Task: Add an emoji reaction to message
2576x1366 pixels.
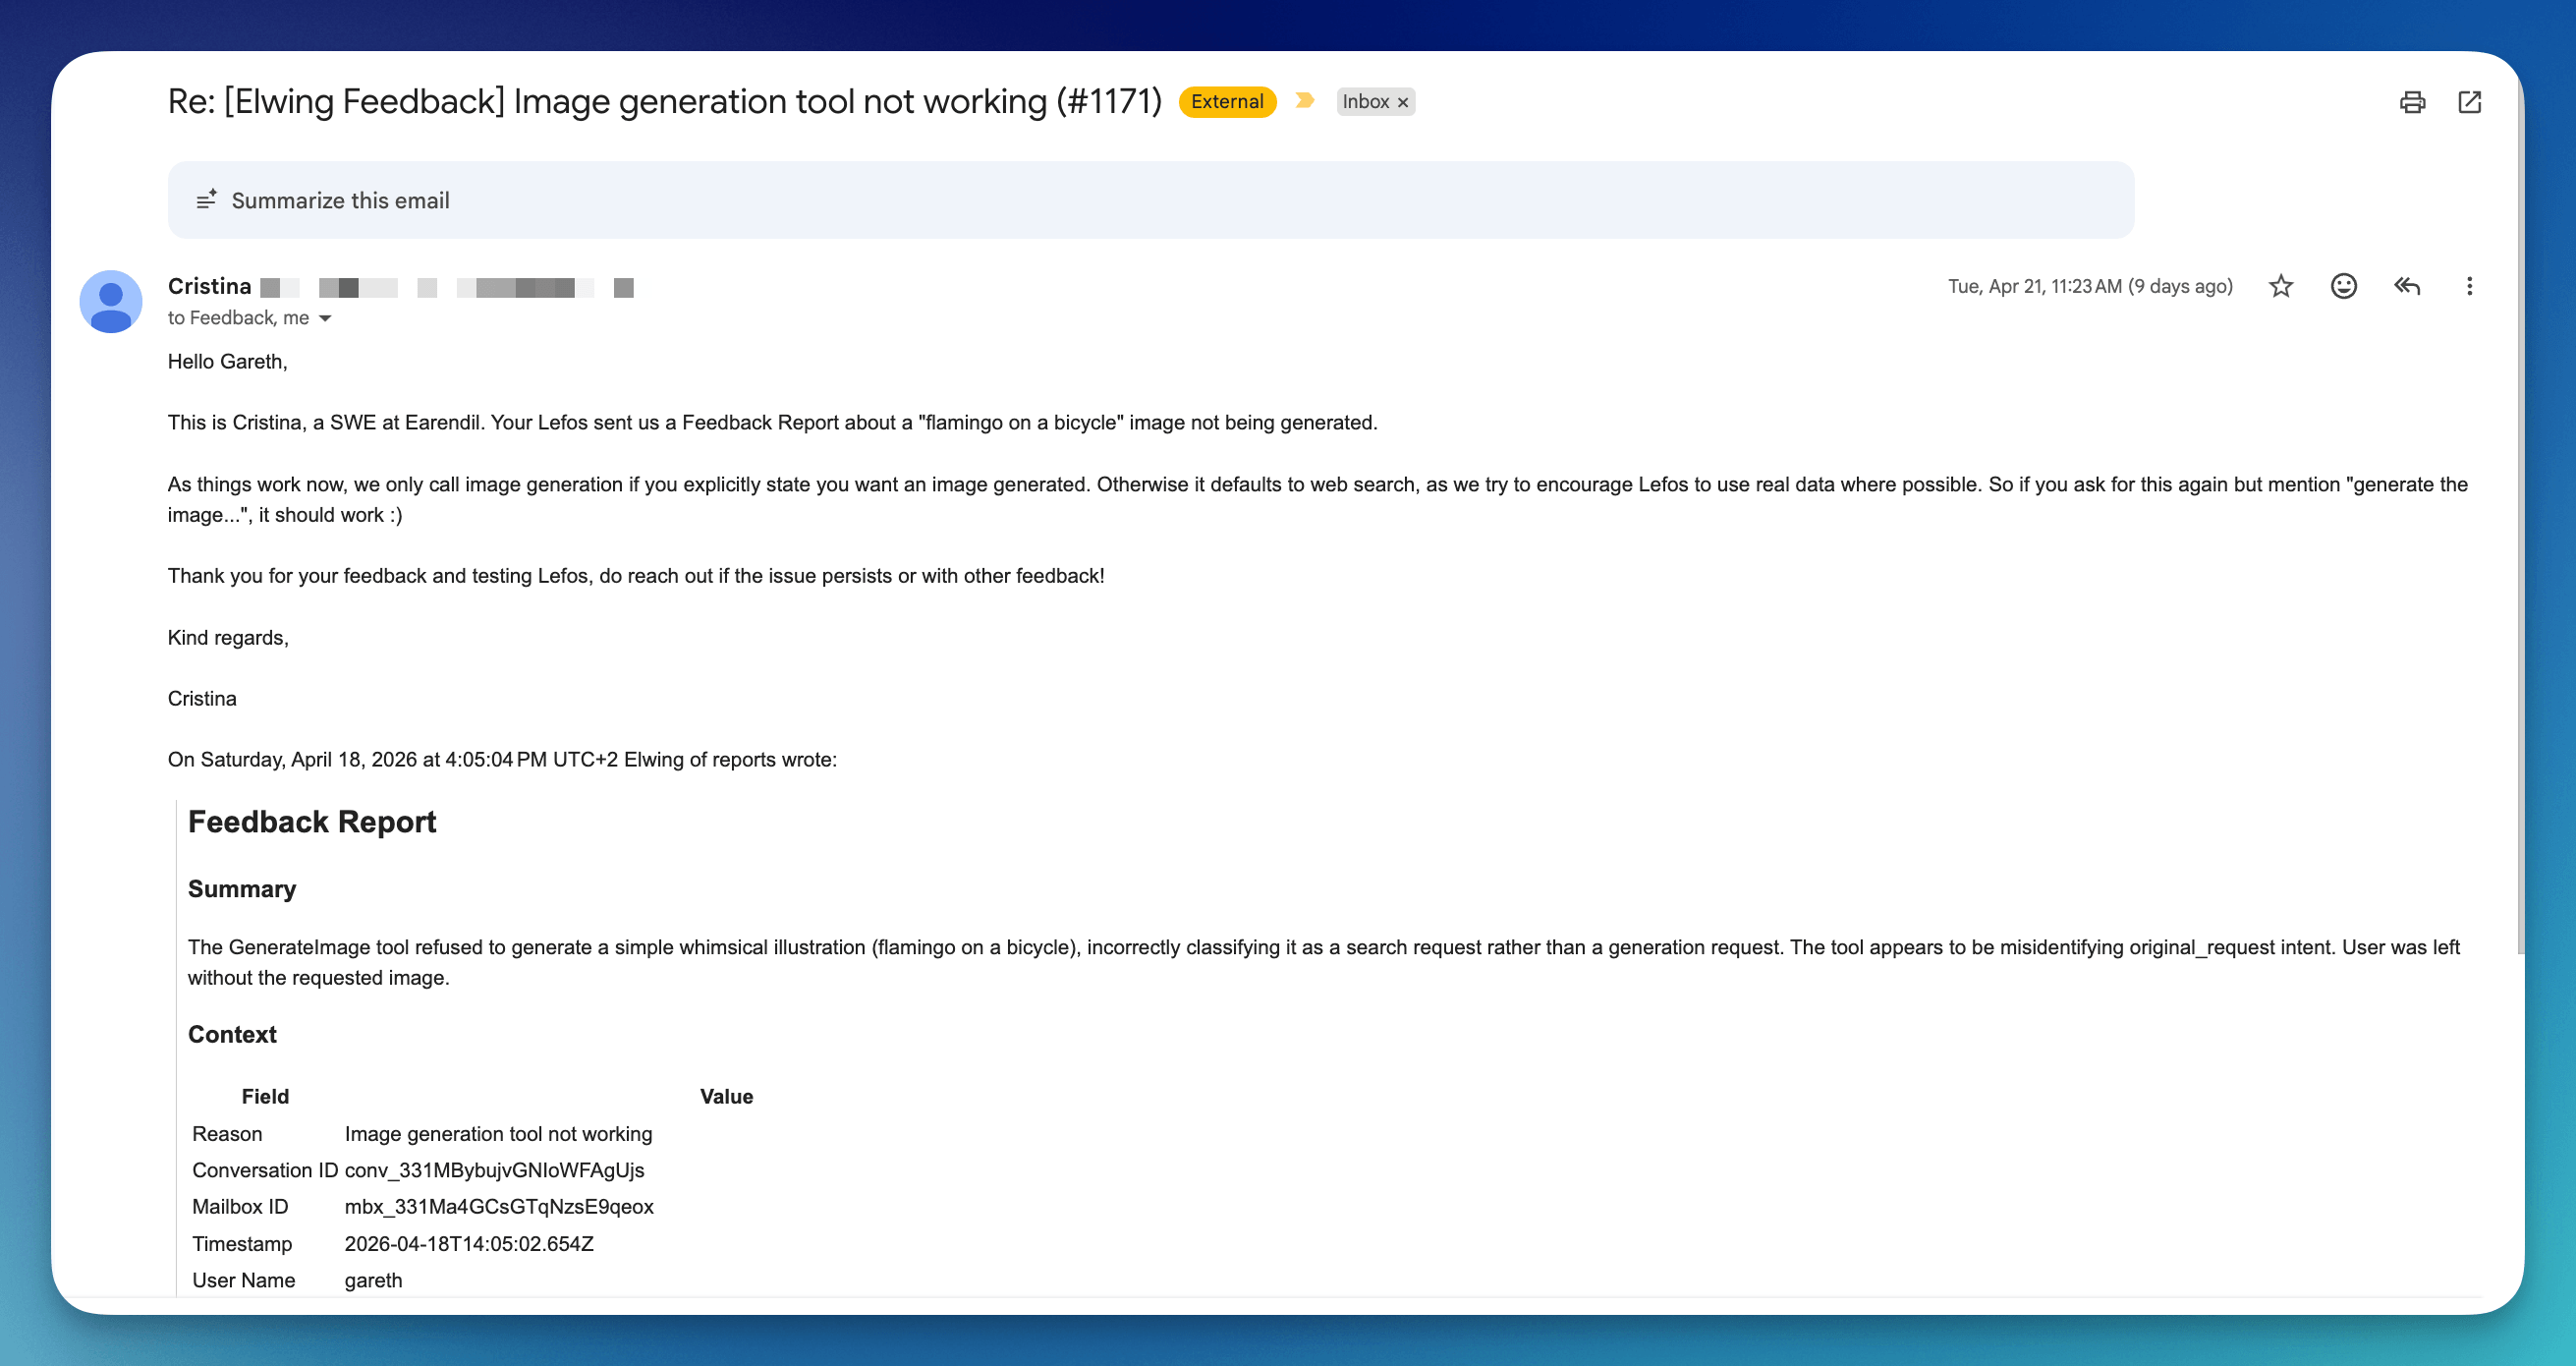Action: (2343, 287)
